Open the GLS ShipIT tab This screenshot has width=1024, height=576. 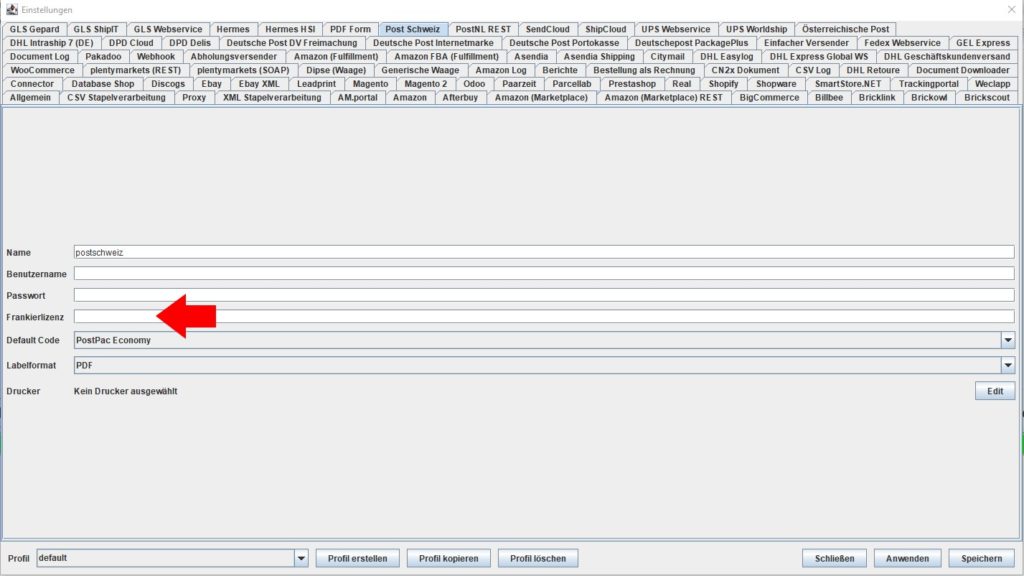tap(96, 29)
